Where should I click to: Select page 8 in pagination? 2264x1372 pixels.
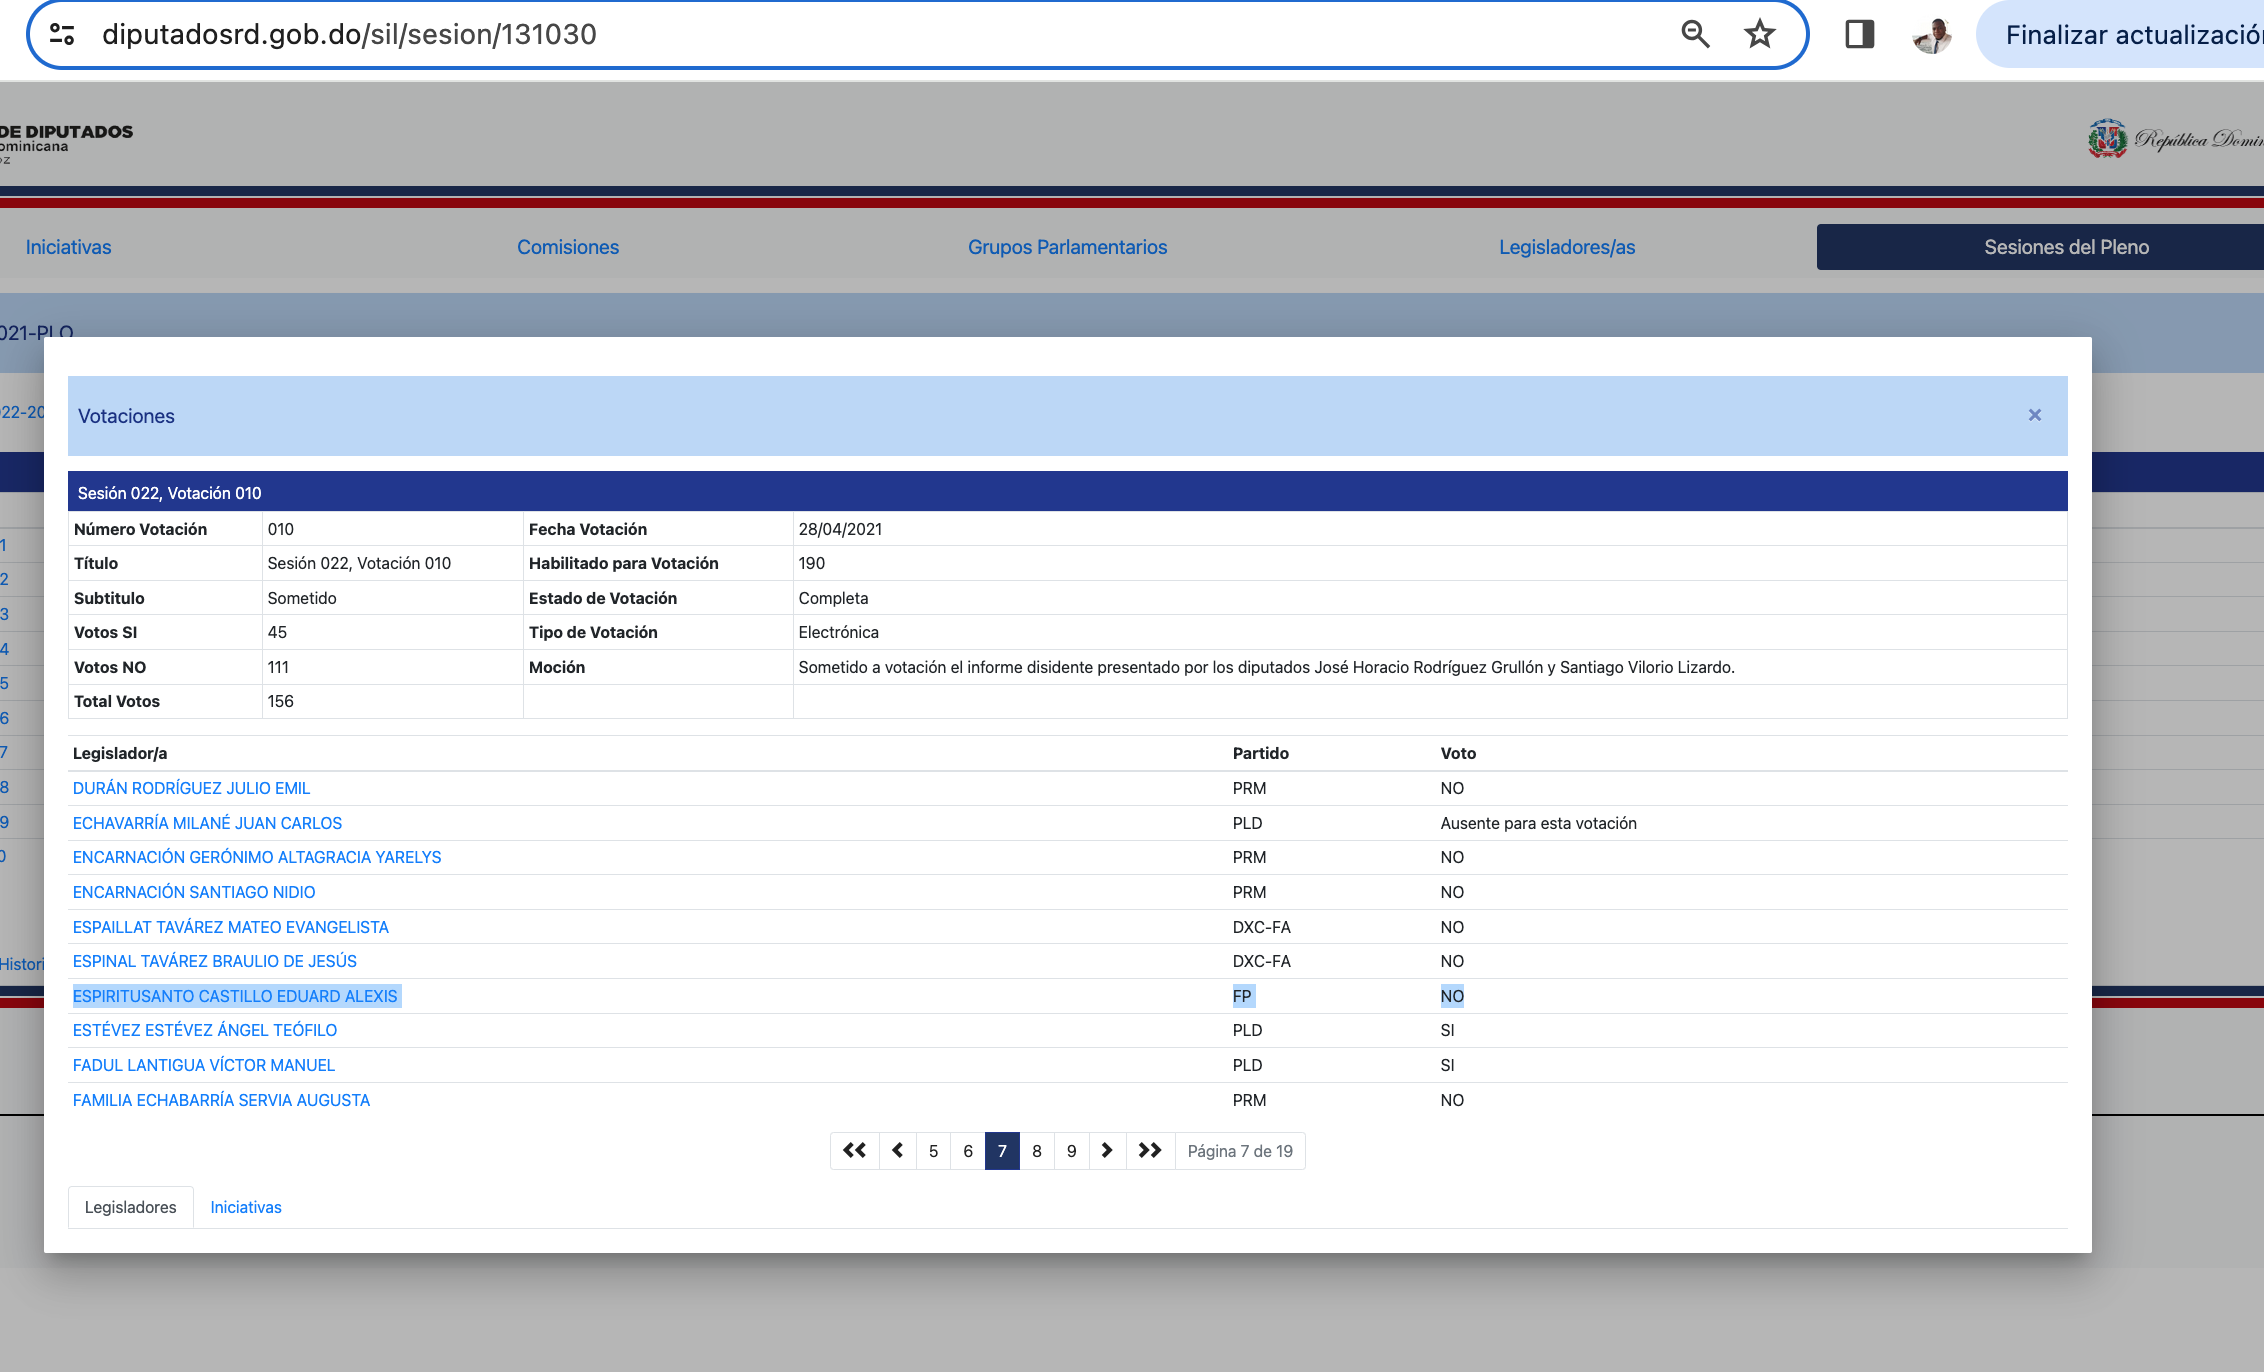point(1037,1151)
